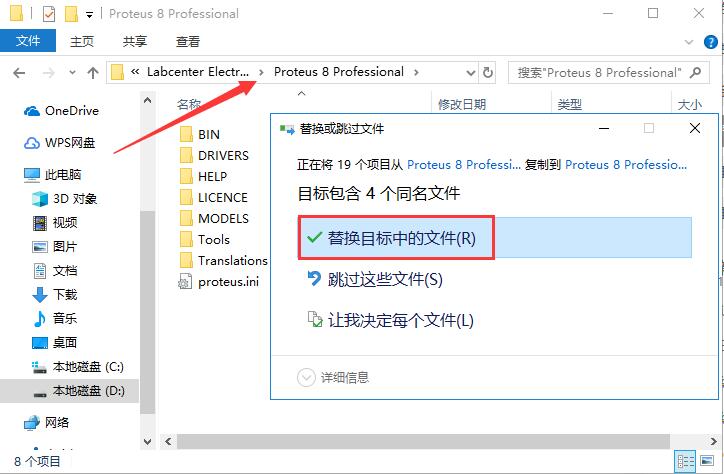
Task: Select the LICENCE folder icon
Action: click(x=186, y=198)
